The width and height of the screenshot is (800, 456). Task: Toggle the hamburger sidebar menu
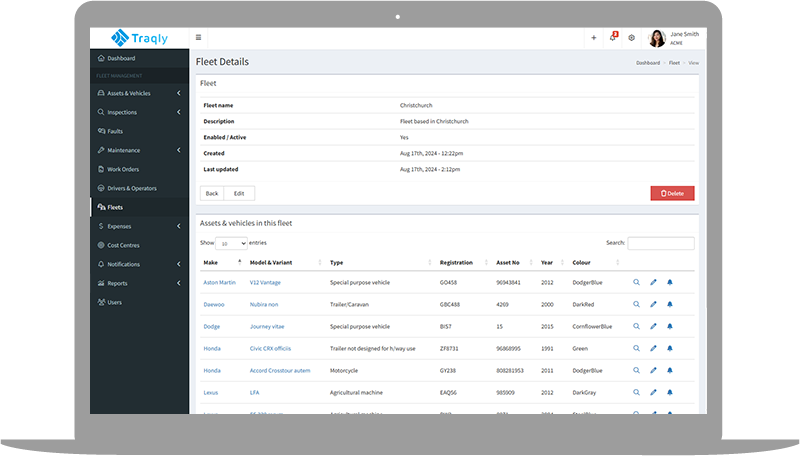tap(198, 37)
